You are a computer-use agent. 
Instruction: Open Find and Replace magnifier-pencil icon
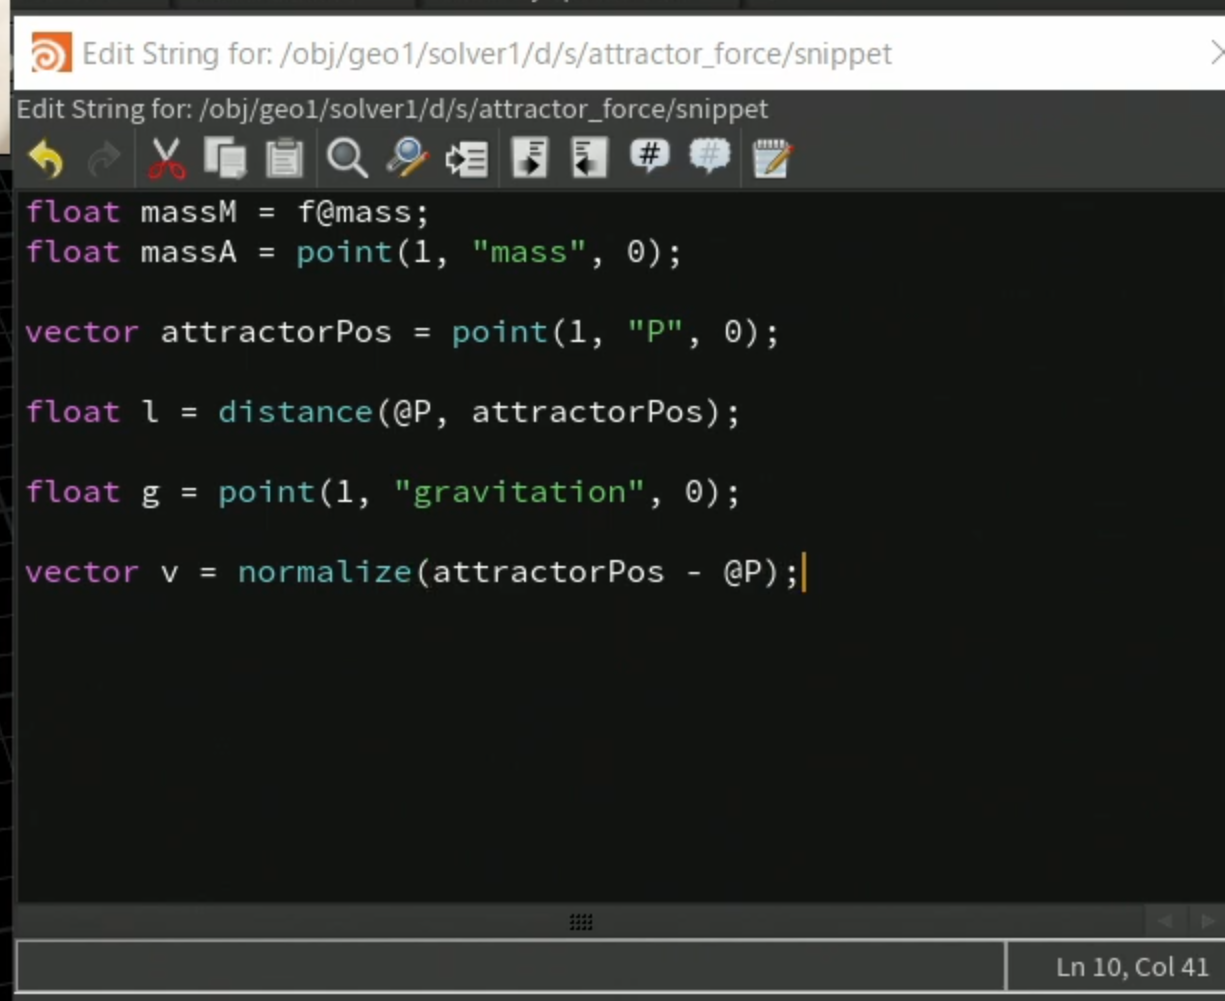(x=407, y=158)
